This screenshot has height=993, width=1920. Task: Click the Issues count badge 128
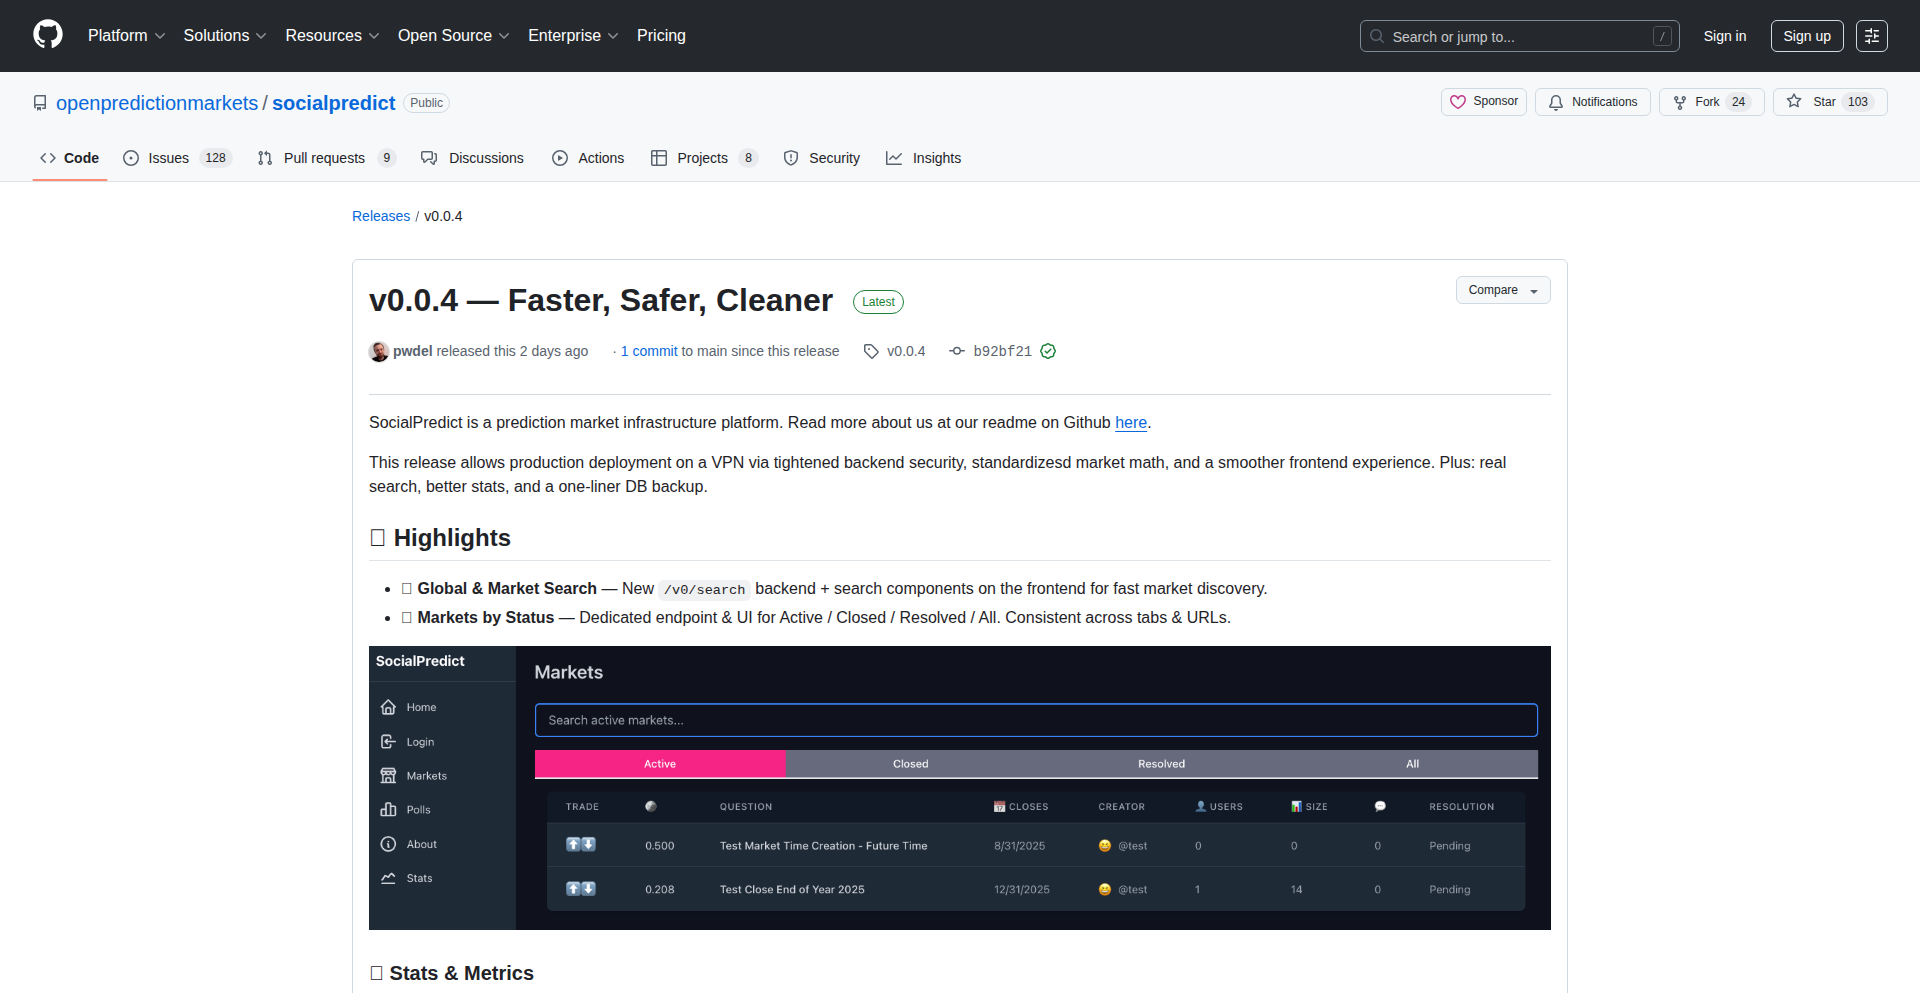pyautogui.click(x=215, y=158)
